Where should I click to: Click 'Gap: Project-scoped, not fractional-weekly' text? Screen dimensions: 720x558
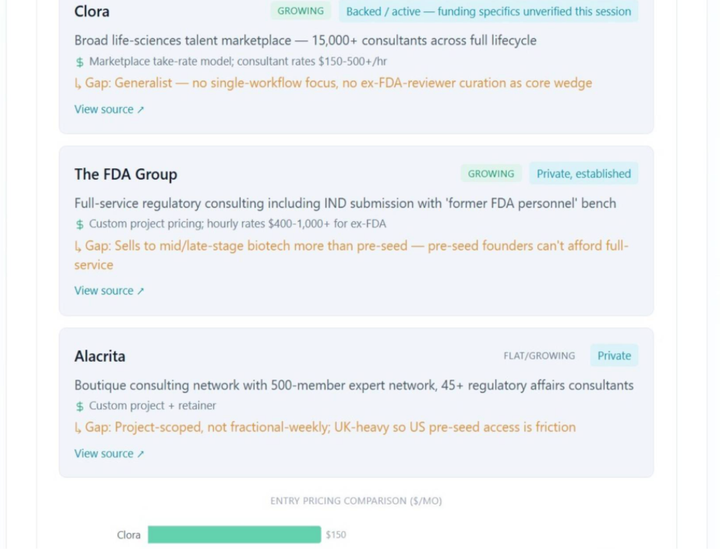click(330, 427)
